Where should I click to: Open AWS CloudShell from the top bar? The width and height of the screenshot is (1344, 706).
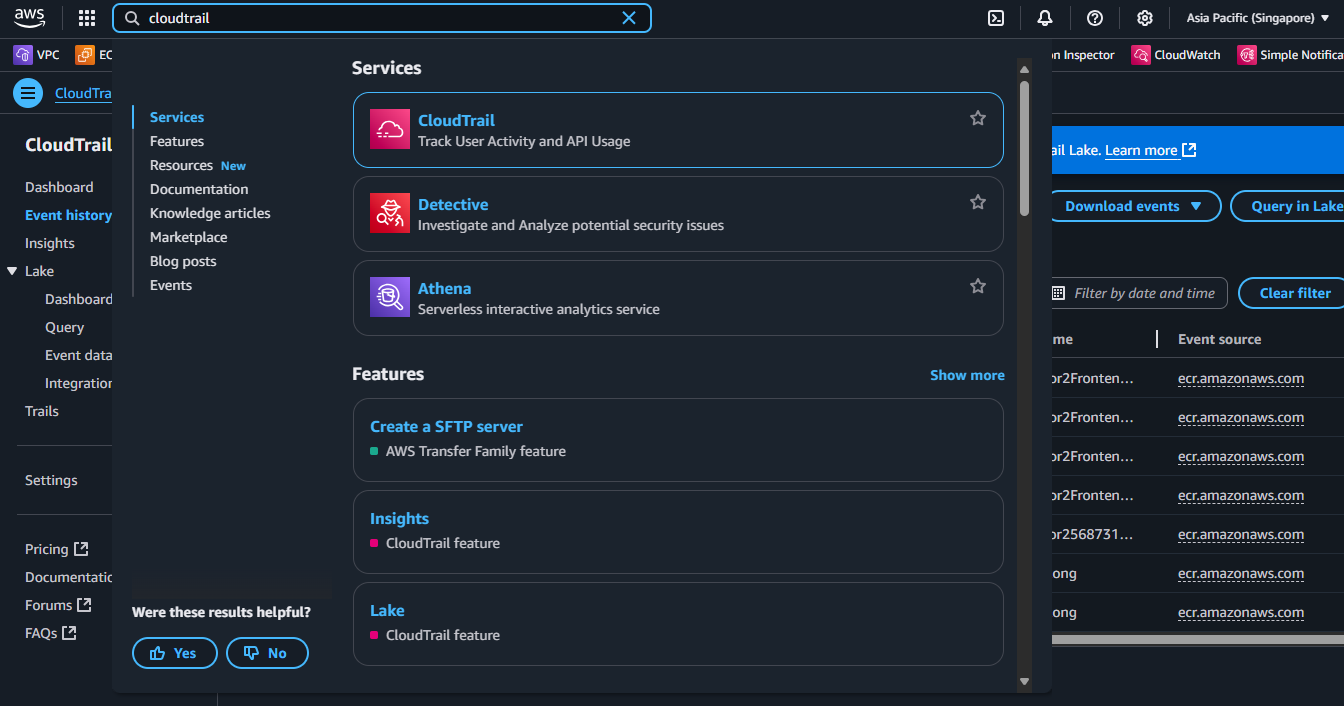click(995, 18)
